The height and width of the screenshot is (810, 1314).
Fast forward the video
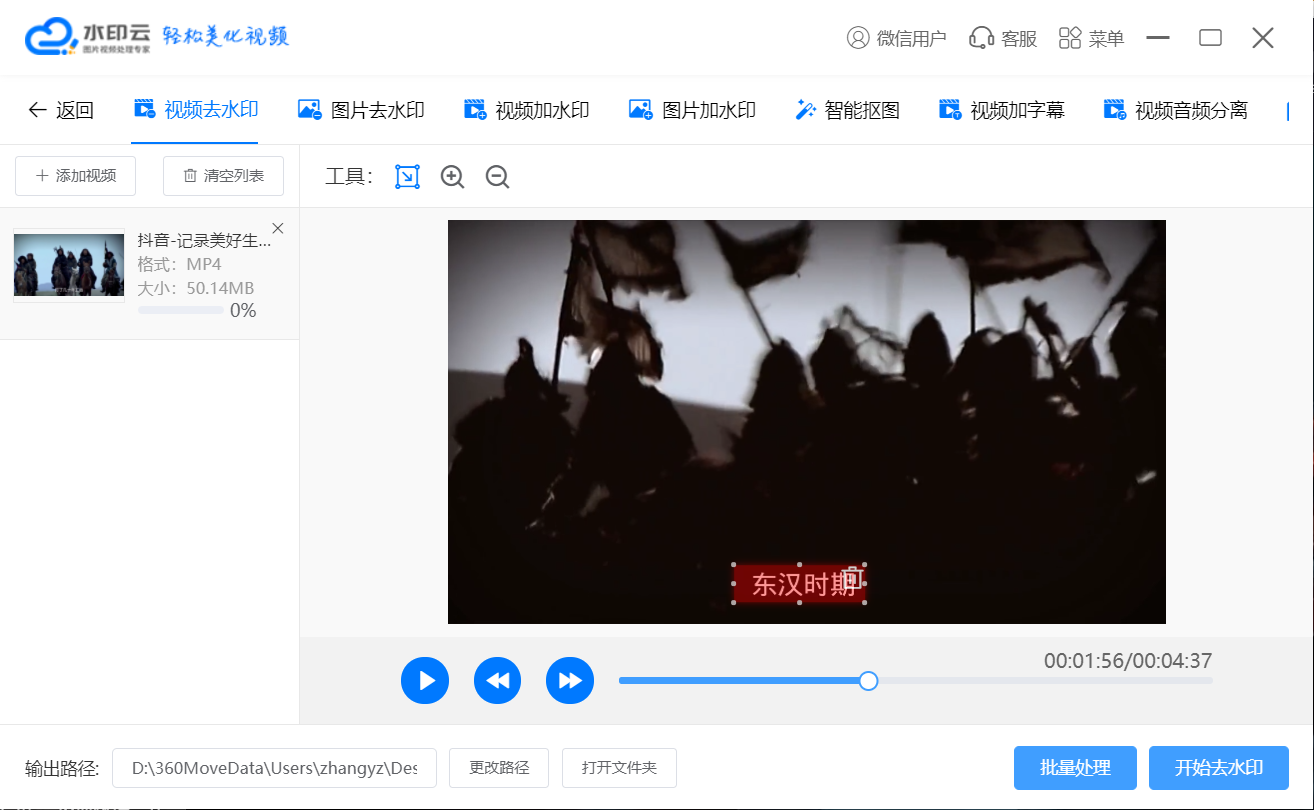tap(570, 681)
